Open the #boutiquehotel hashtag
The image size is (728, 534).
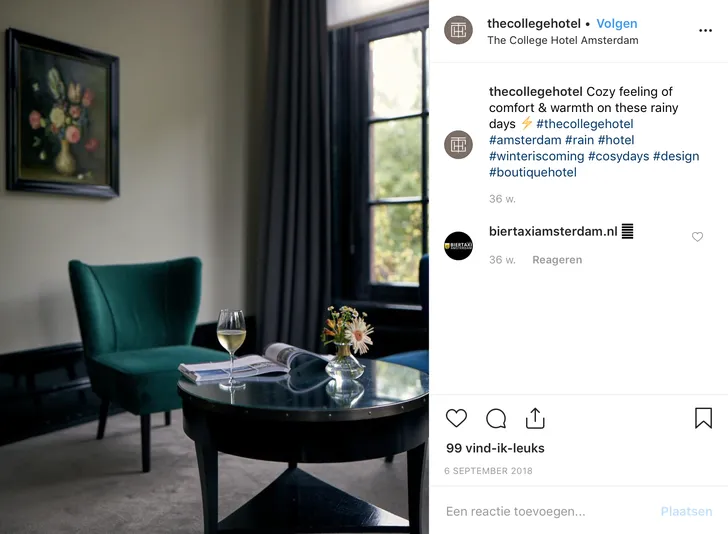tap(533, 173)
